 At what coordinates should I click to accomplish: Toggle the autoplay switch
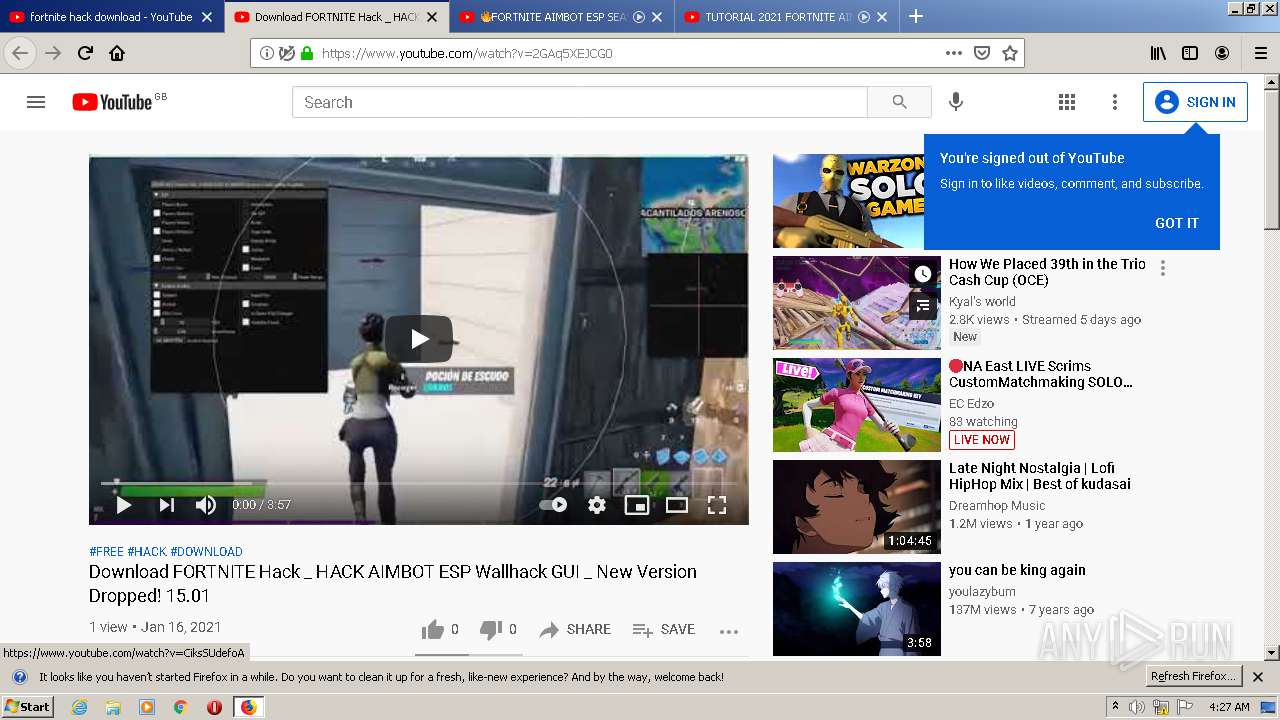[553, 505]
